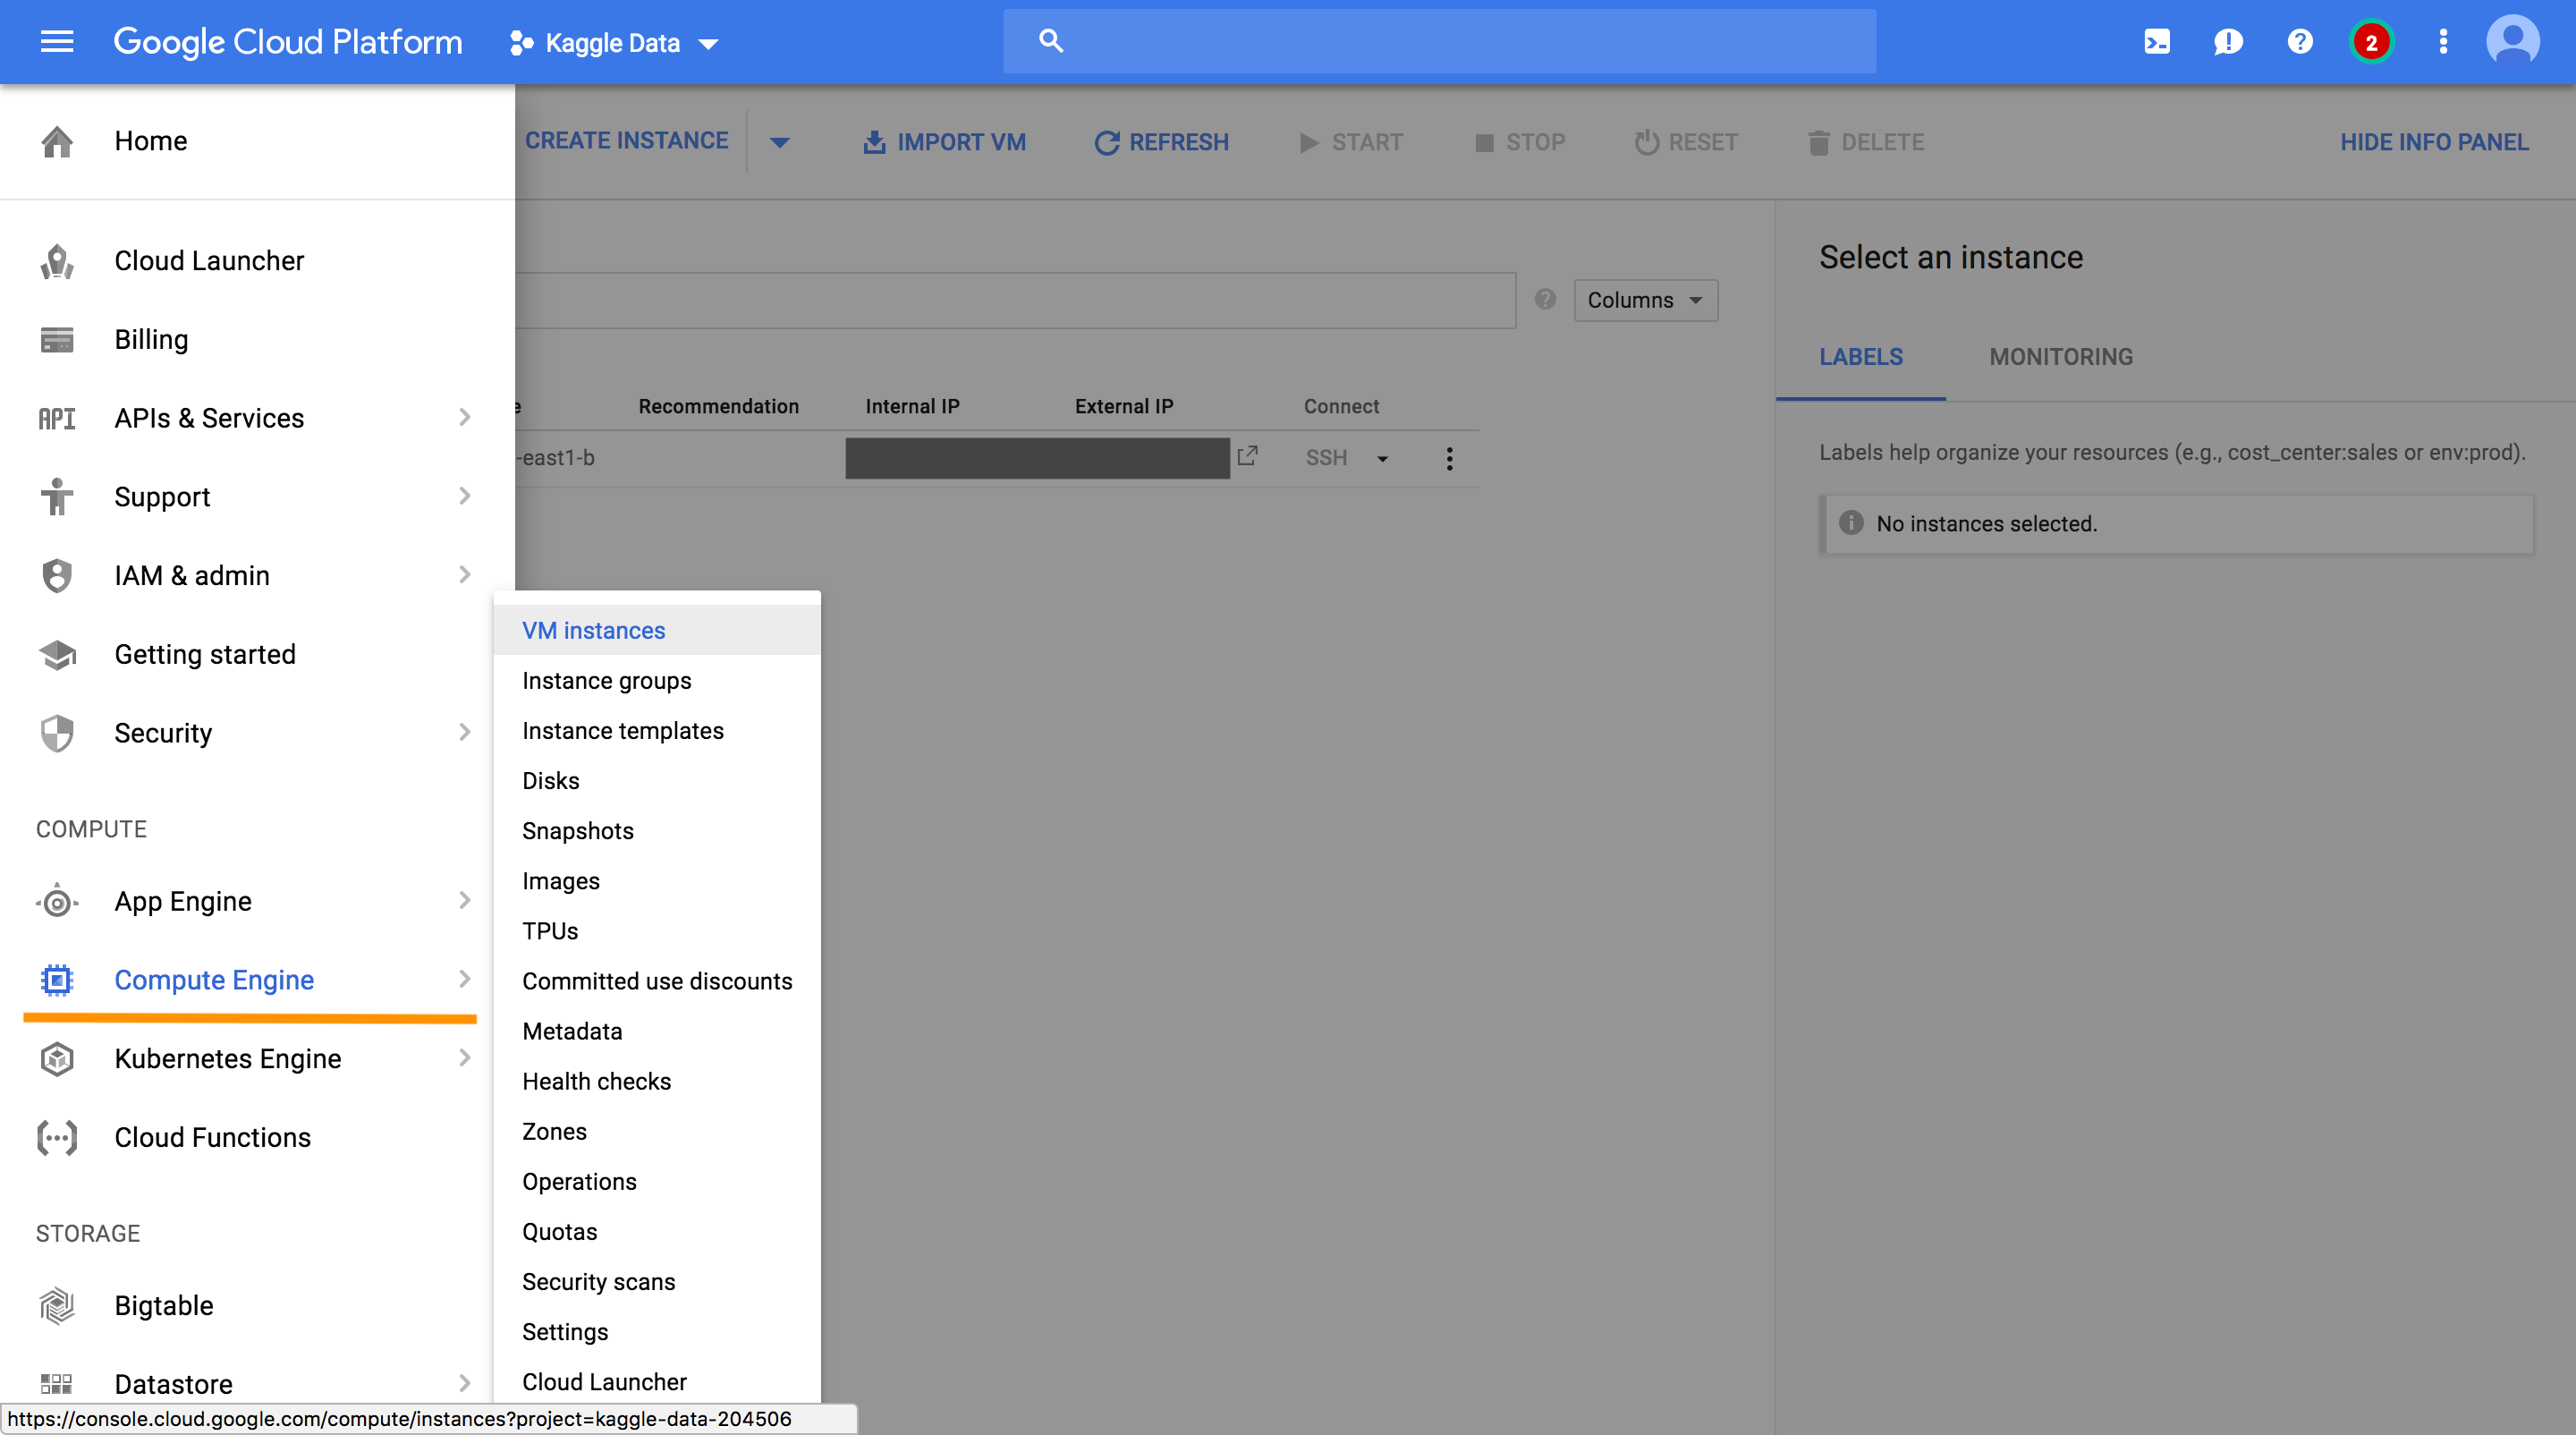2576x1435 pixels.
Task: Click the Kubernetes Engine hexagon icon
Action: (57, 1059)
